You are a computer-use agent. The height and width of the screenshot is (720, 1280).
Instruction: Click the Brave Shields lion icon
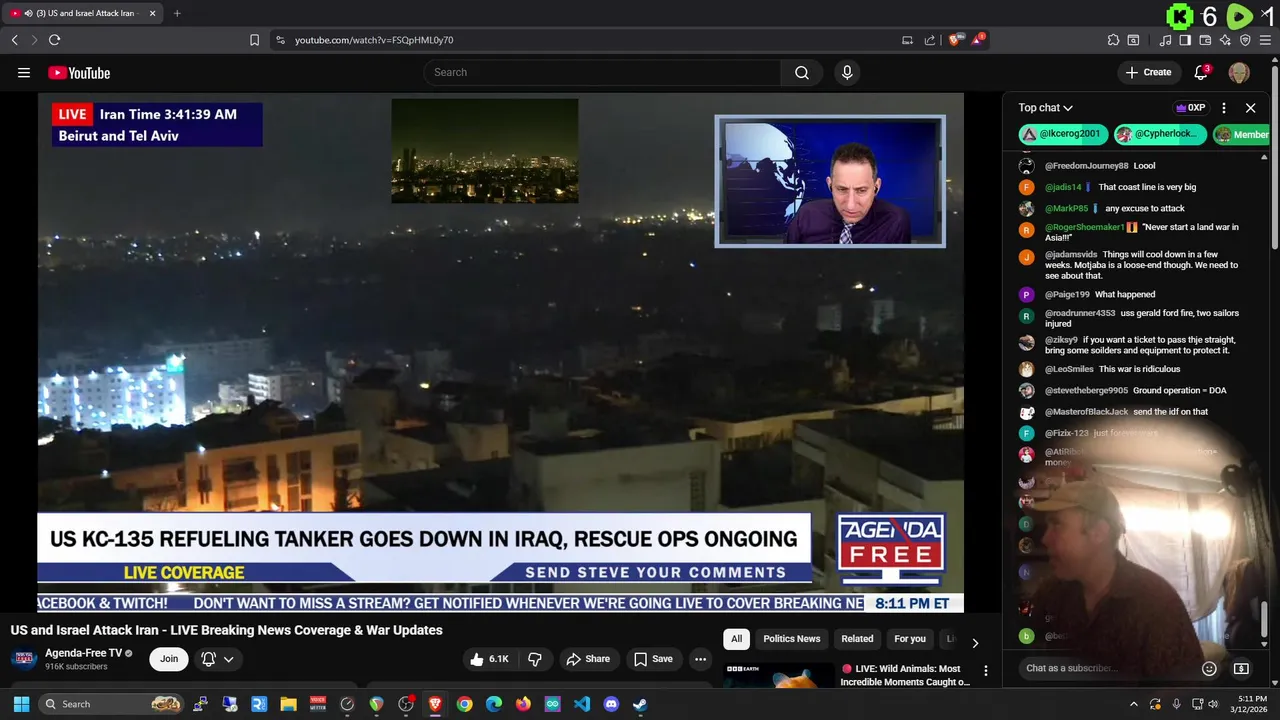(x=955, y=40)
